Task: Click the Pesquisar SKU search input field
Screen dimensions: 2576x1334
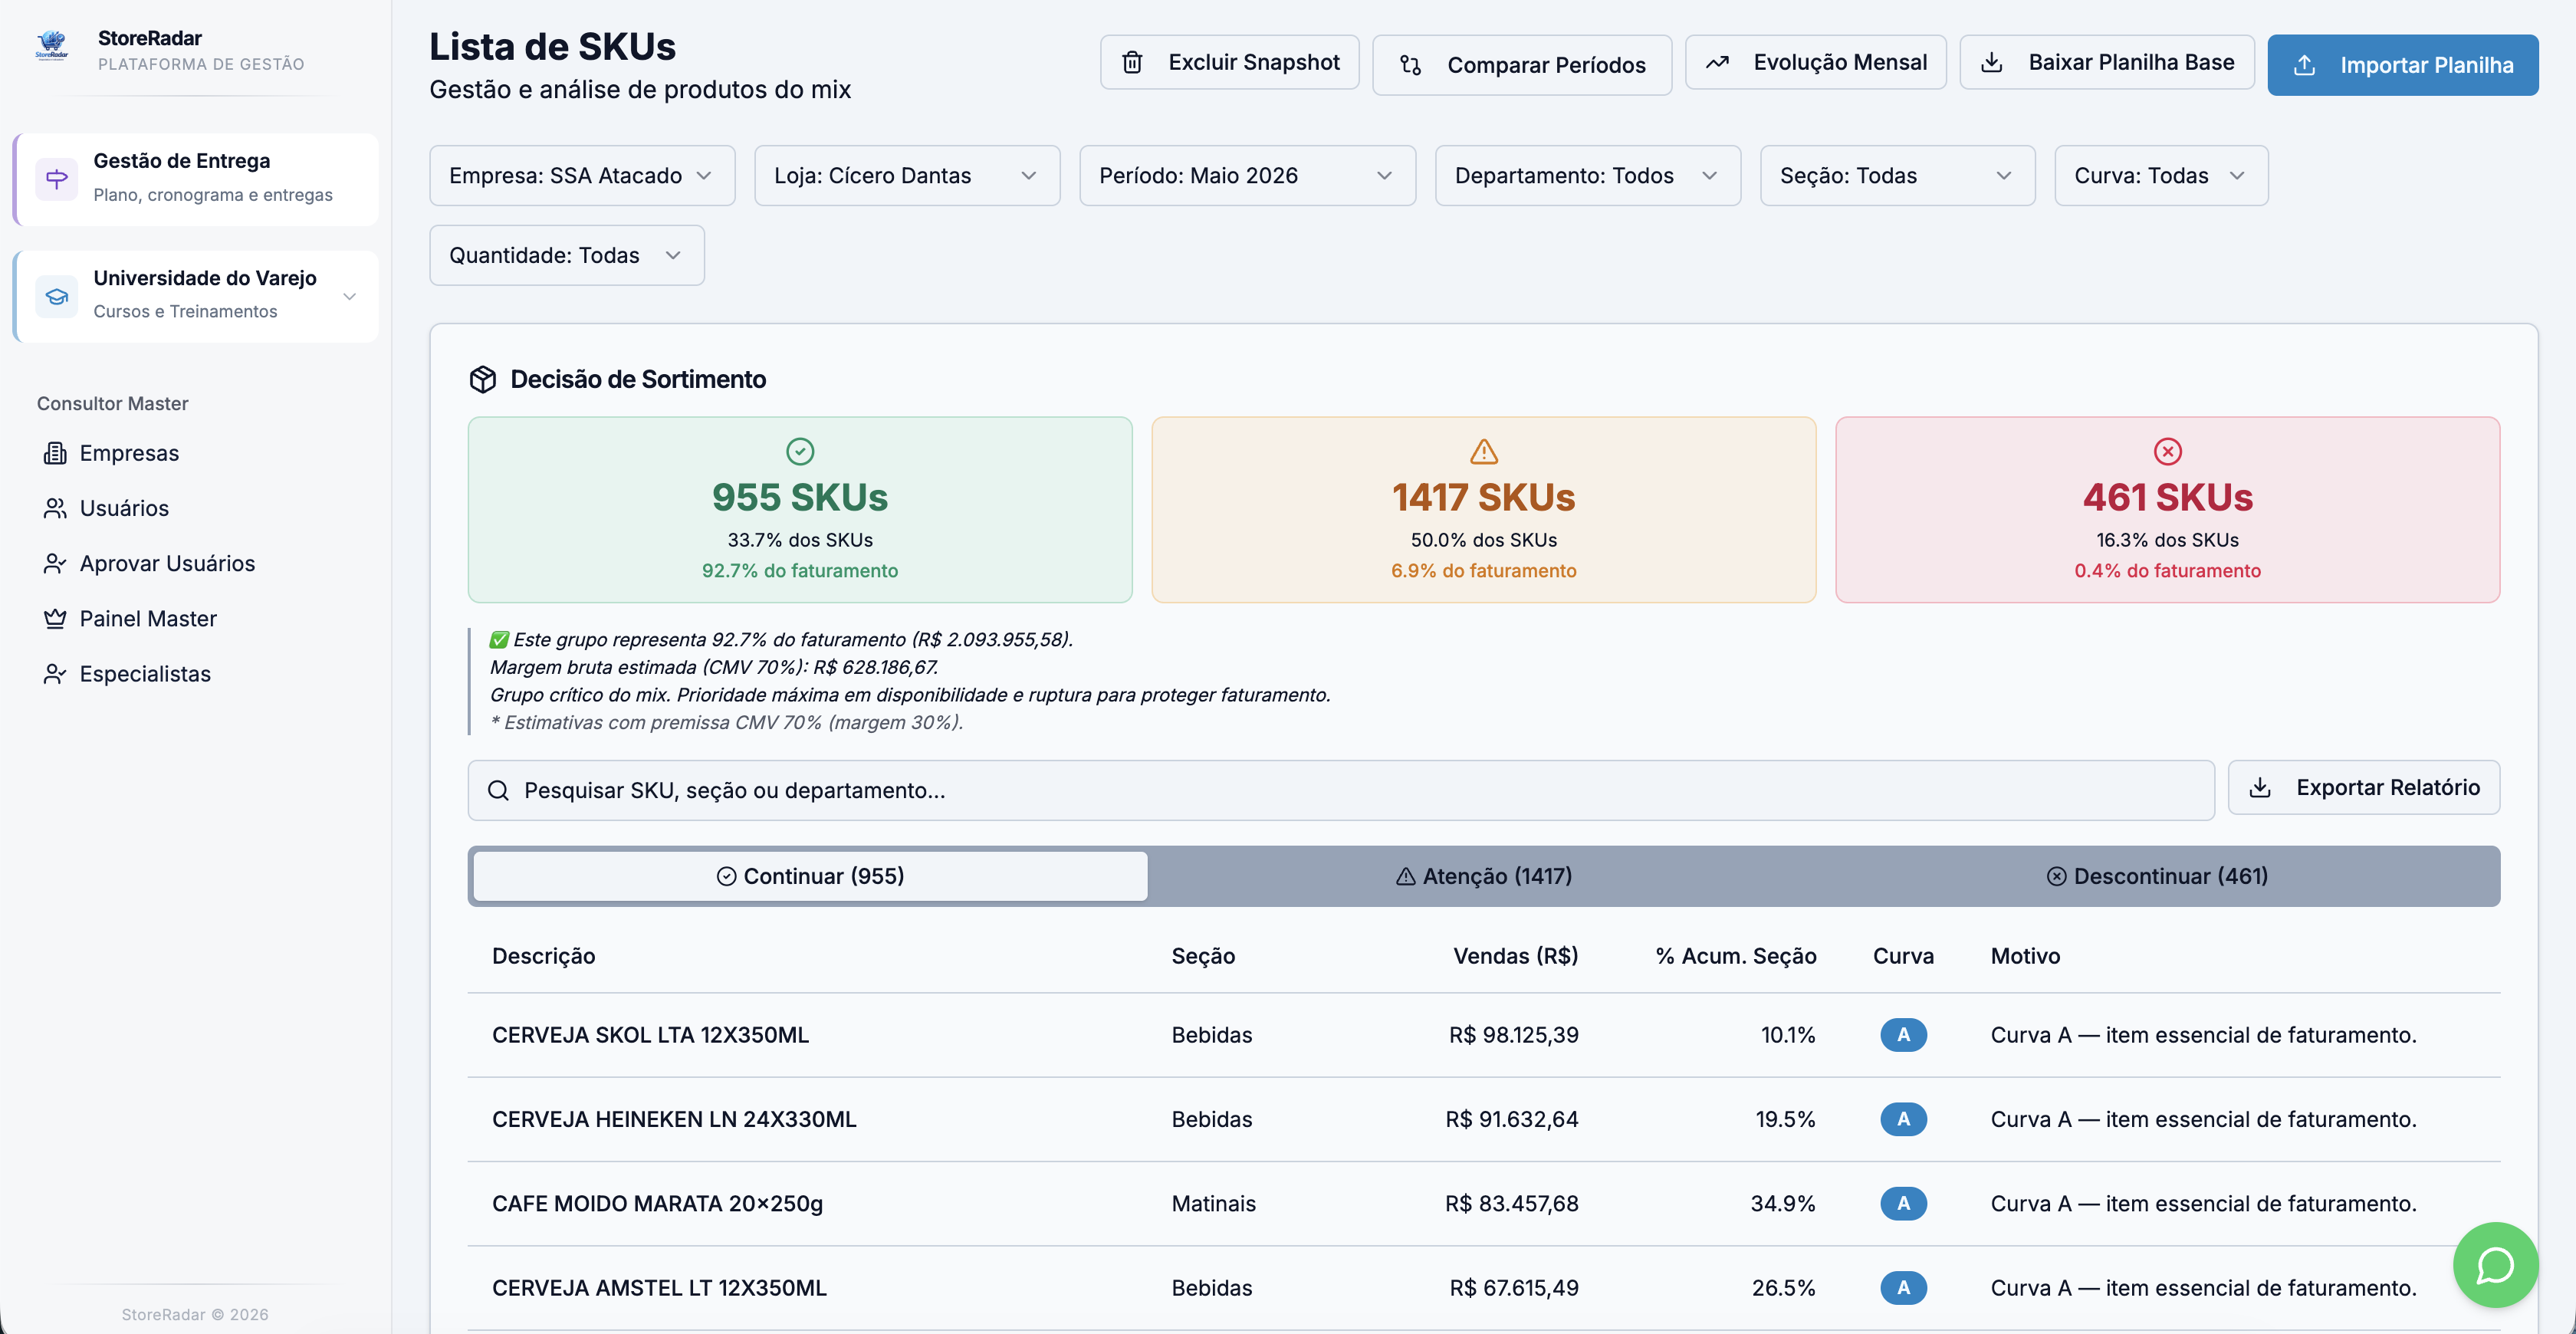Action: tap(1341, 790)
